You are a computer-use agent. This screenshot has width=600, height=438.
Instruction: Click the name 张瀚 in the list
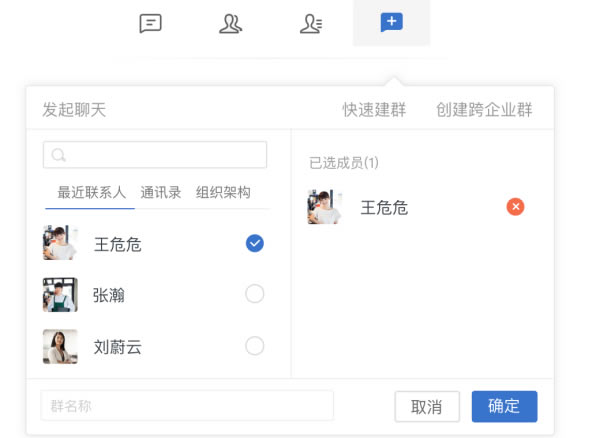[x=109, y=295]
